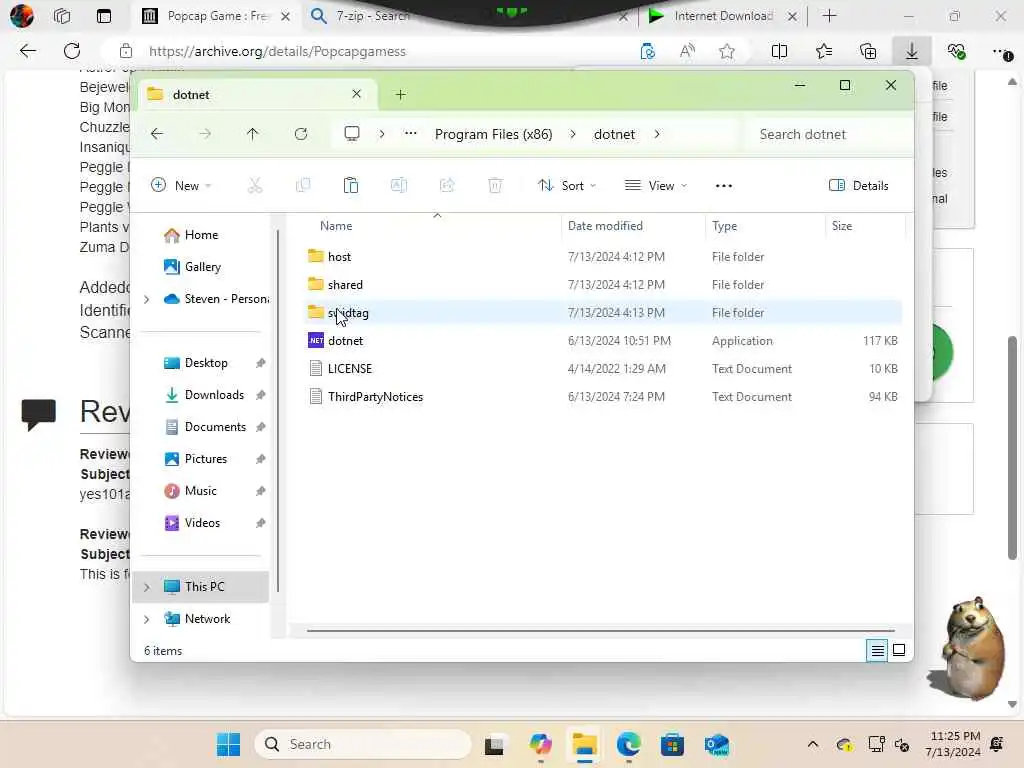
Task: Sort by the Date modified column header
Action: point(605,226)
